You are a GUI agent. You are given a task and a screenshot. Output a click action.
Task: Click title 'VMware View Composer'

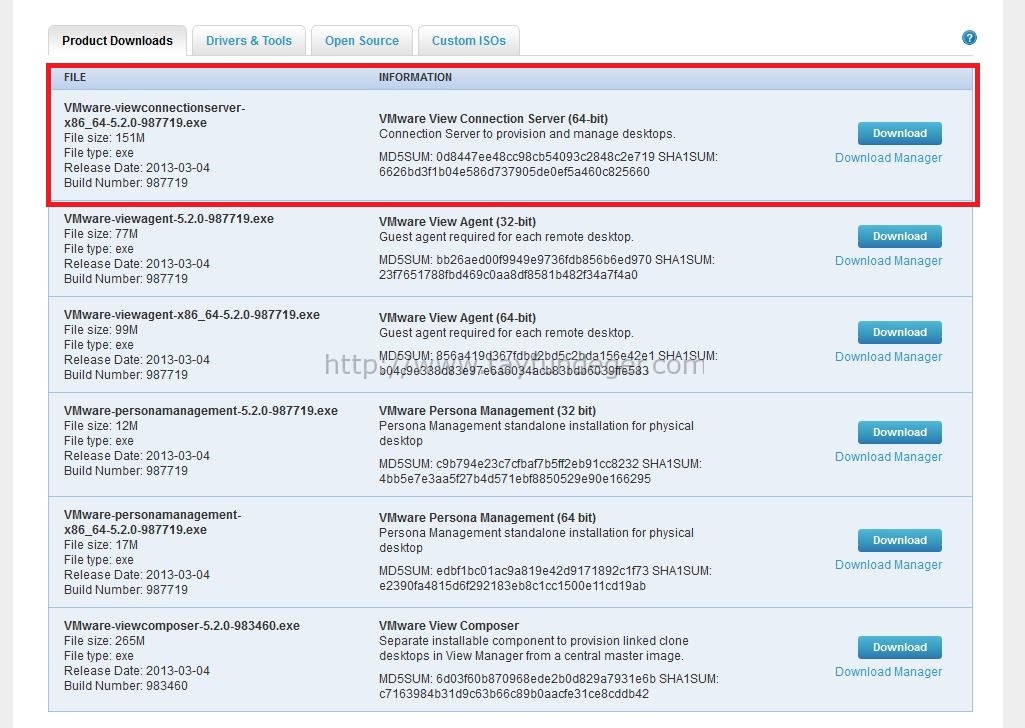449,626
